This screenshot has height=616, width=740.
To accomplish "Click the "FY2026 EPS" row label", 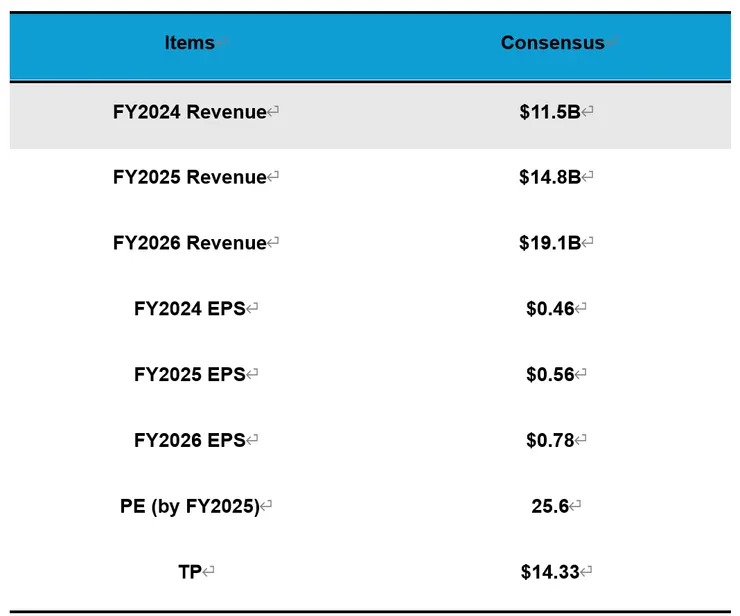I will pyautogui.click(x=190, y=440).
